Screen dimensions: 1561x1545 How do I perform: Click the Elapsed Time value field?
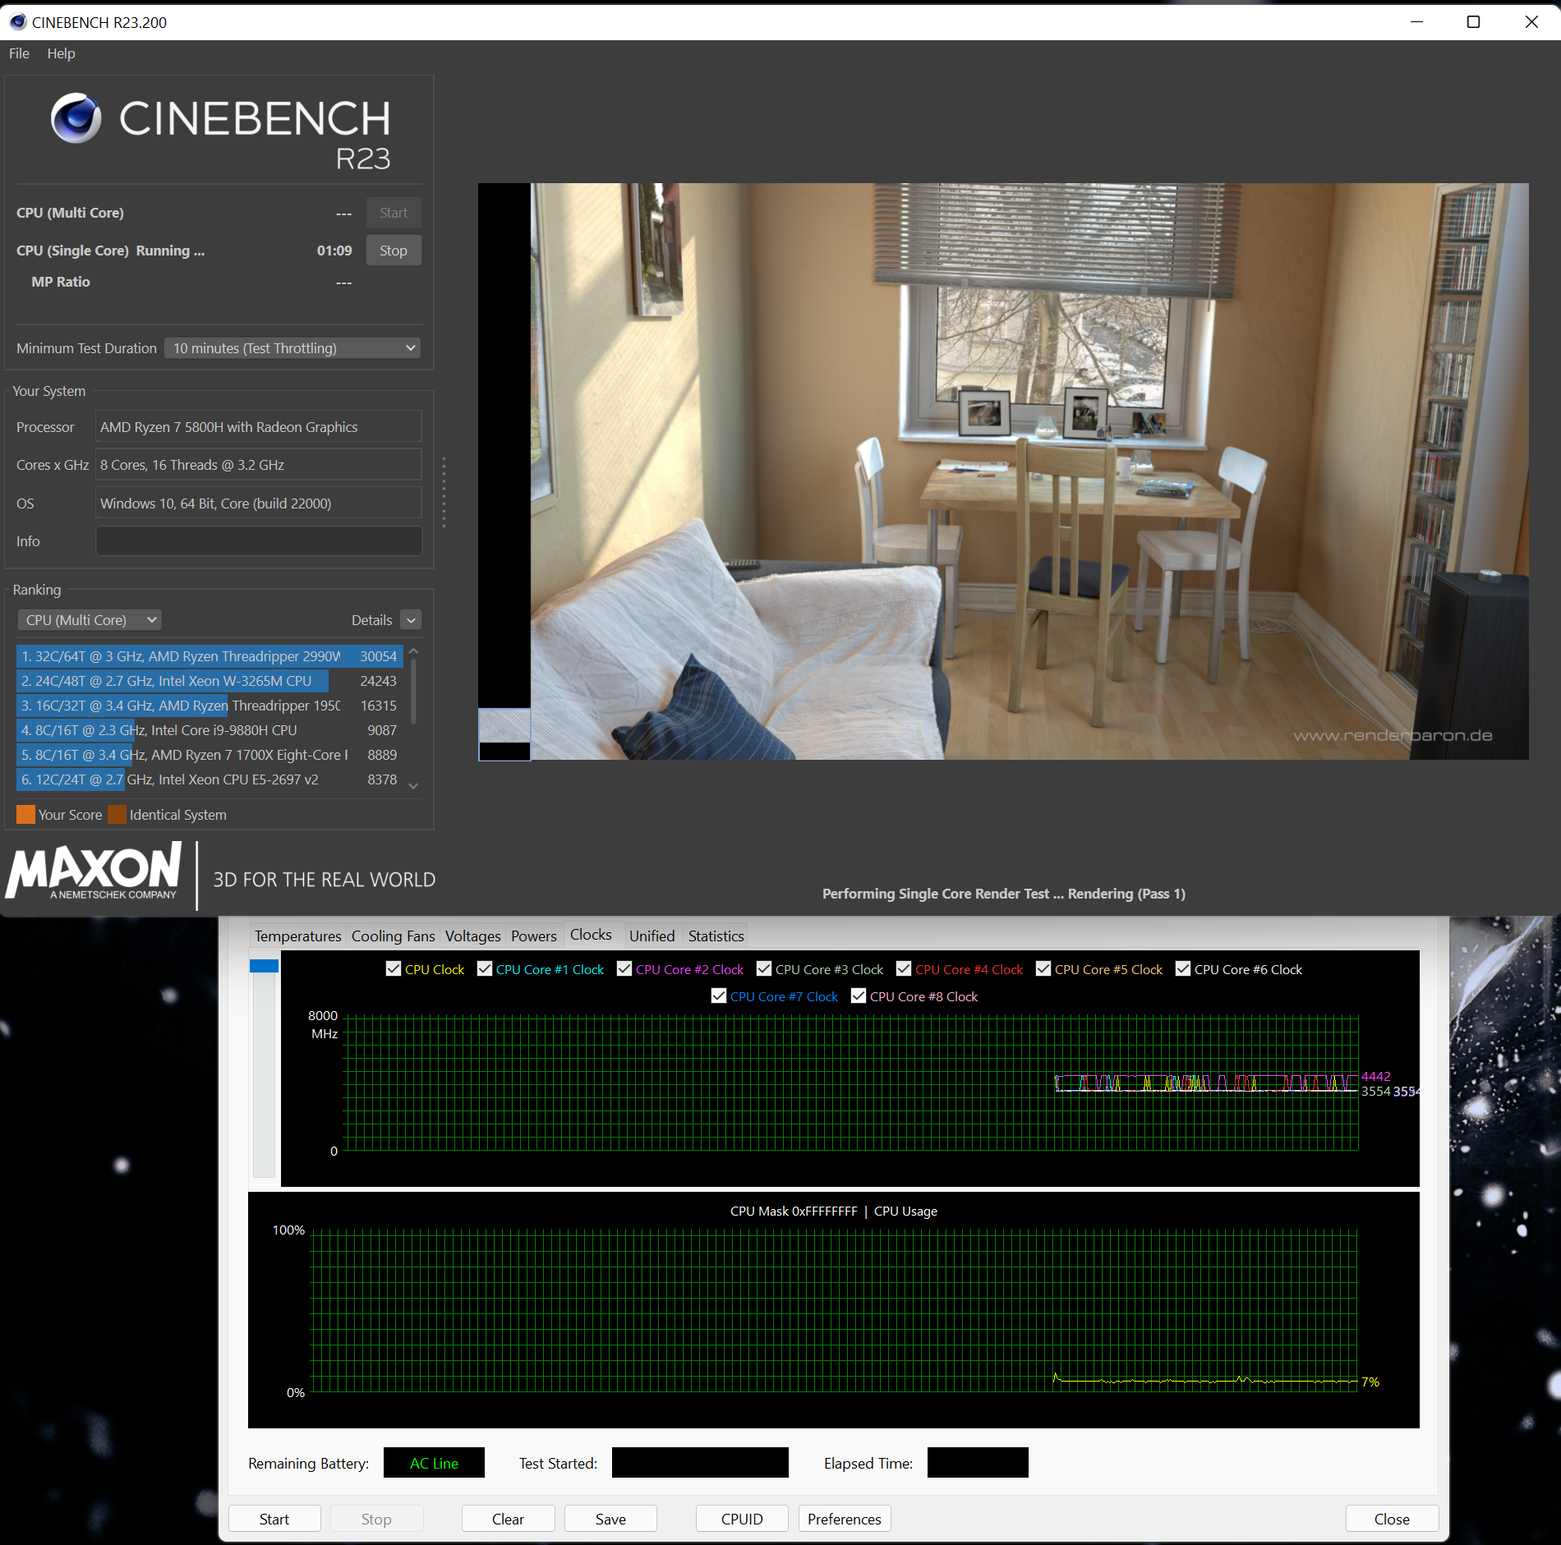(978, 1463)
